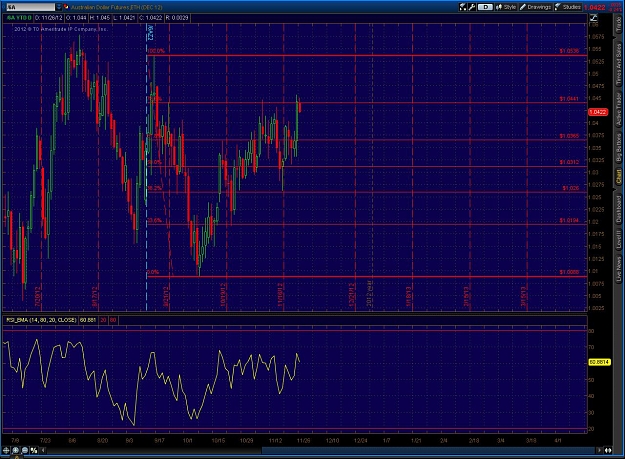The width and height of the screenshot is (625, 459).
Task: Select the crosshair pan tool icon
Action: click(x=6, y=450)
